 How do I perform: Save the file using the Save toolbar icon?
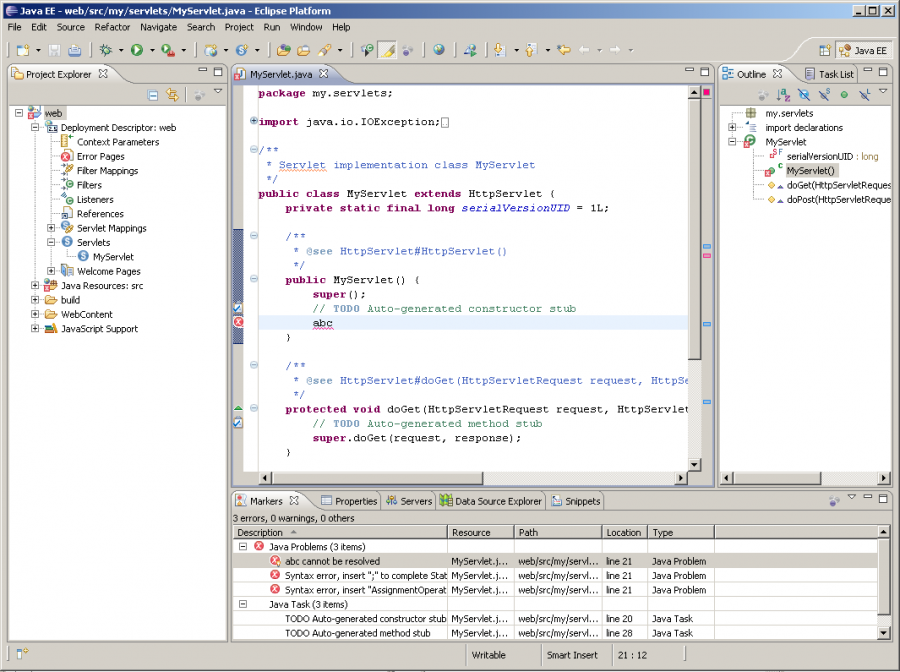[53, 49]
